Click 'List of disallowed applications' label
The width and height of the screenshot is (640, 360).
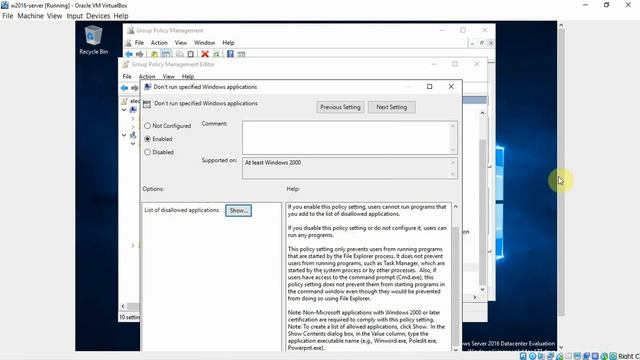182,210
